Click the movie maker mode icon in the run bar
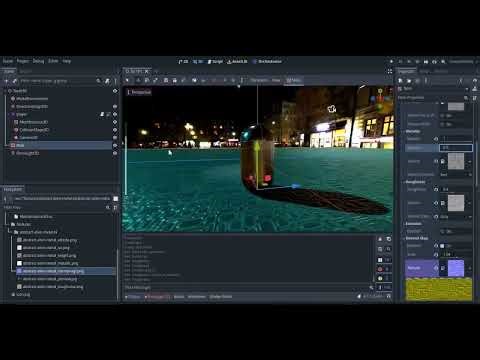480x360 pixels. click(443, 61)
